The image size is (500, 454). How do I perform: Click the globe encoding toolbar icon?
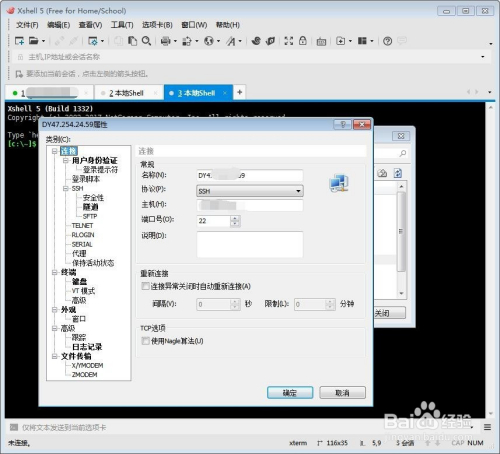coord(209,41)
